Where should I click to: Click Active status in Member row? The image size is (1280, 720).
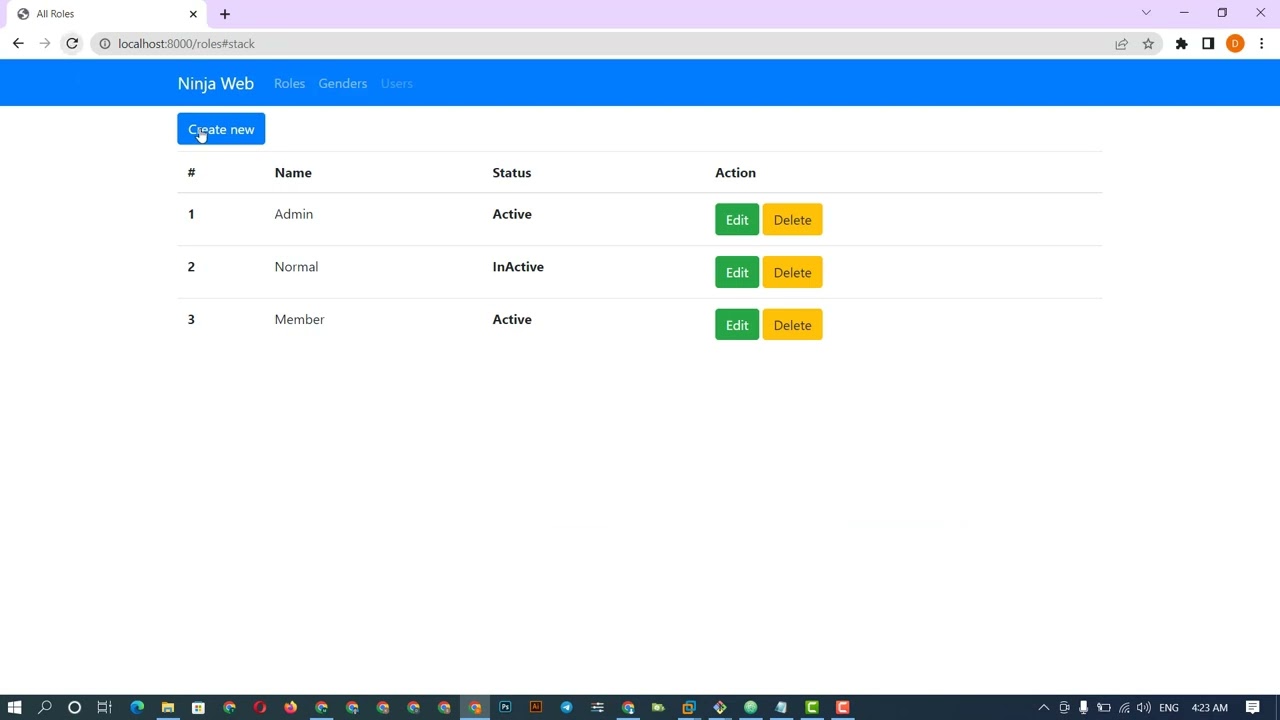(512, 319)
